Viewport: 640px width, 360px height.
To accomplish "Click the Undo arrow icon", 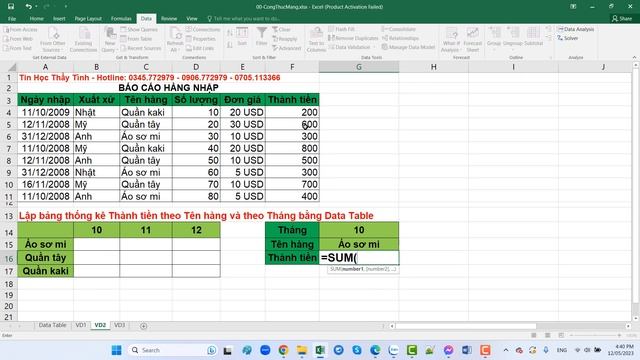I will pos(28,7).
